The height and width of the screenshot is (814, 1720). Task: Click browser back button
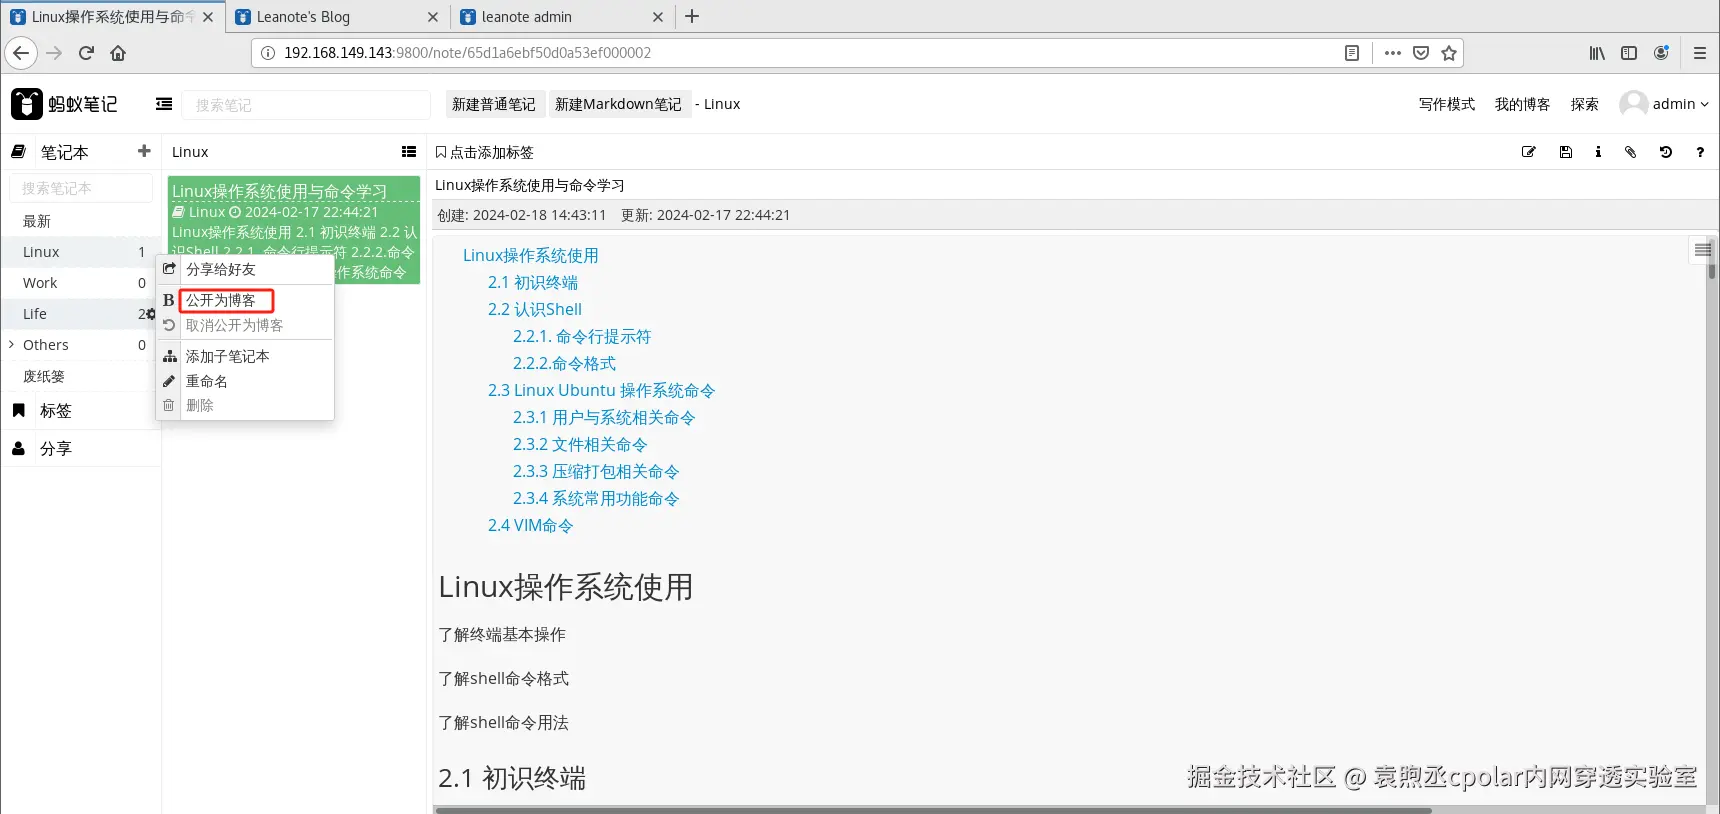[21, 53]
